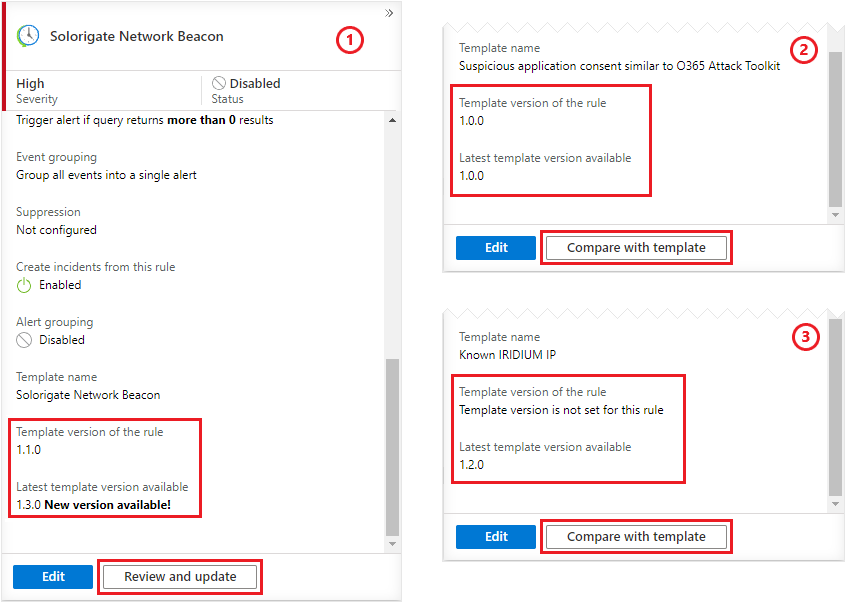The image size is (846, 603).
Task: Click the Suppression 'Not configured' value
Action: [56, 230]
